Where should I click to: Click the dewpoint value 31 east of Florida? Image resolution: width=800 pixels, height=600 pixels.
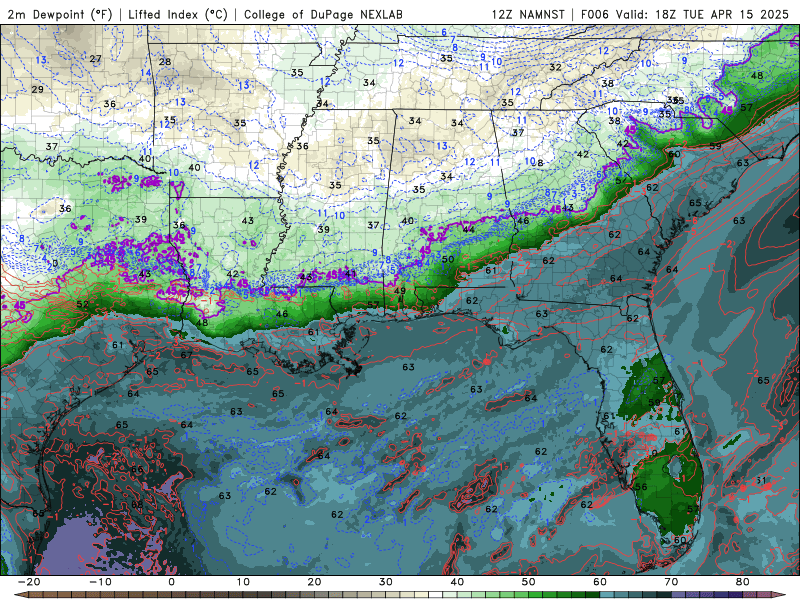click(x=761, y=480)
